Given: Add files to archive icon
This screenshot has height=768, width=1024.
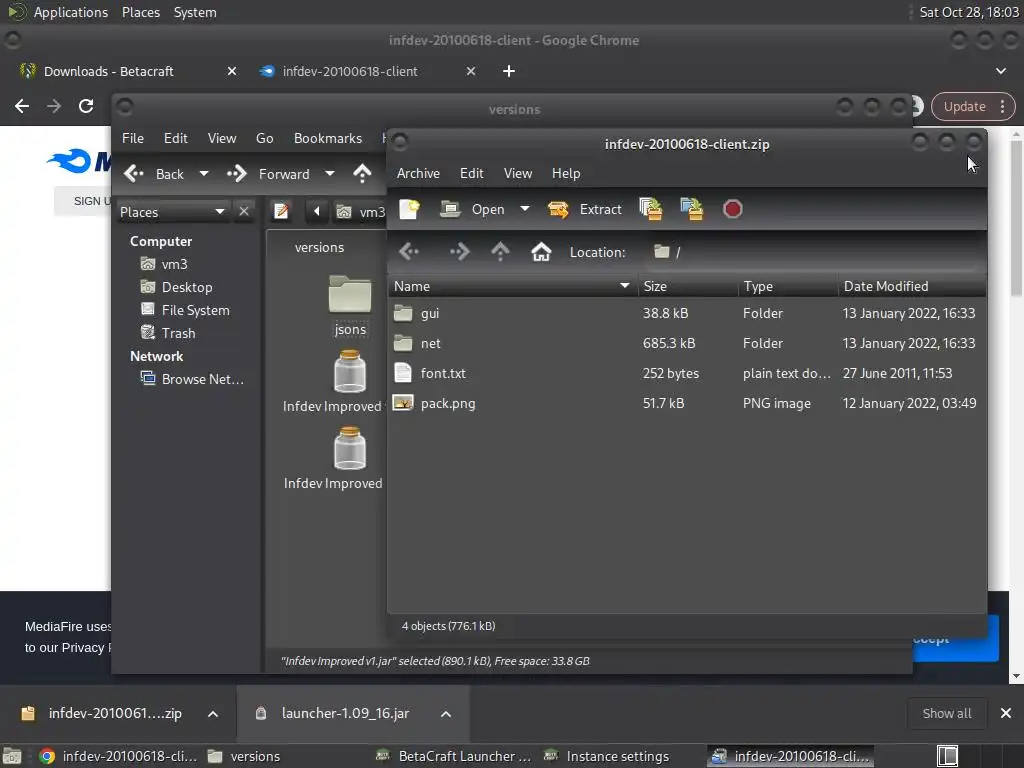Looking at the screenshot, I should point(650,209).
